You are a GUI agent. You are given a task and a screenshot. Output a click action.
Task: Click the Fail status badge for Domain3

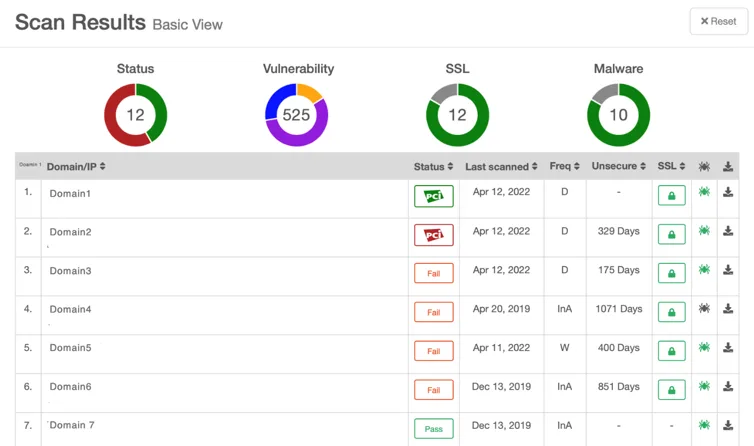pos(433,273)
